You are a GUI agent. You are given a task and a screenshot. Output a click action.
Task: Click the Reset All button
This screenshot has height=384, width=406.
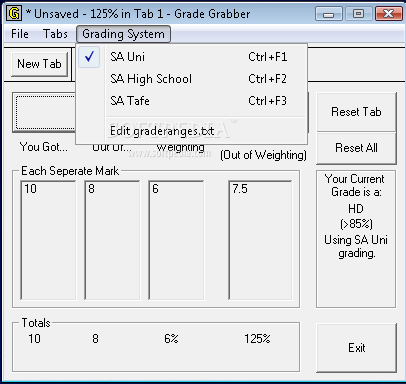tap(356, 148)
